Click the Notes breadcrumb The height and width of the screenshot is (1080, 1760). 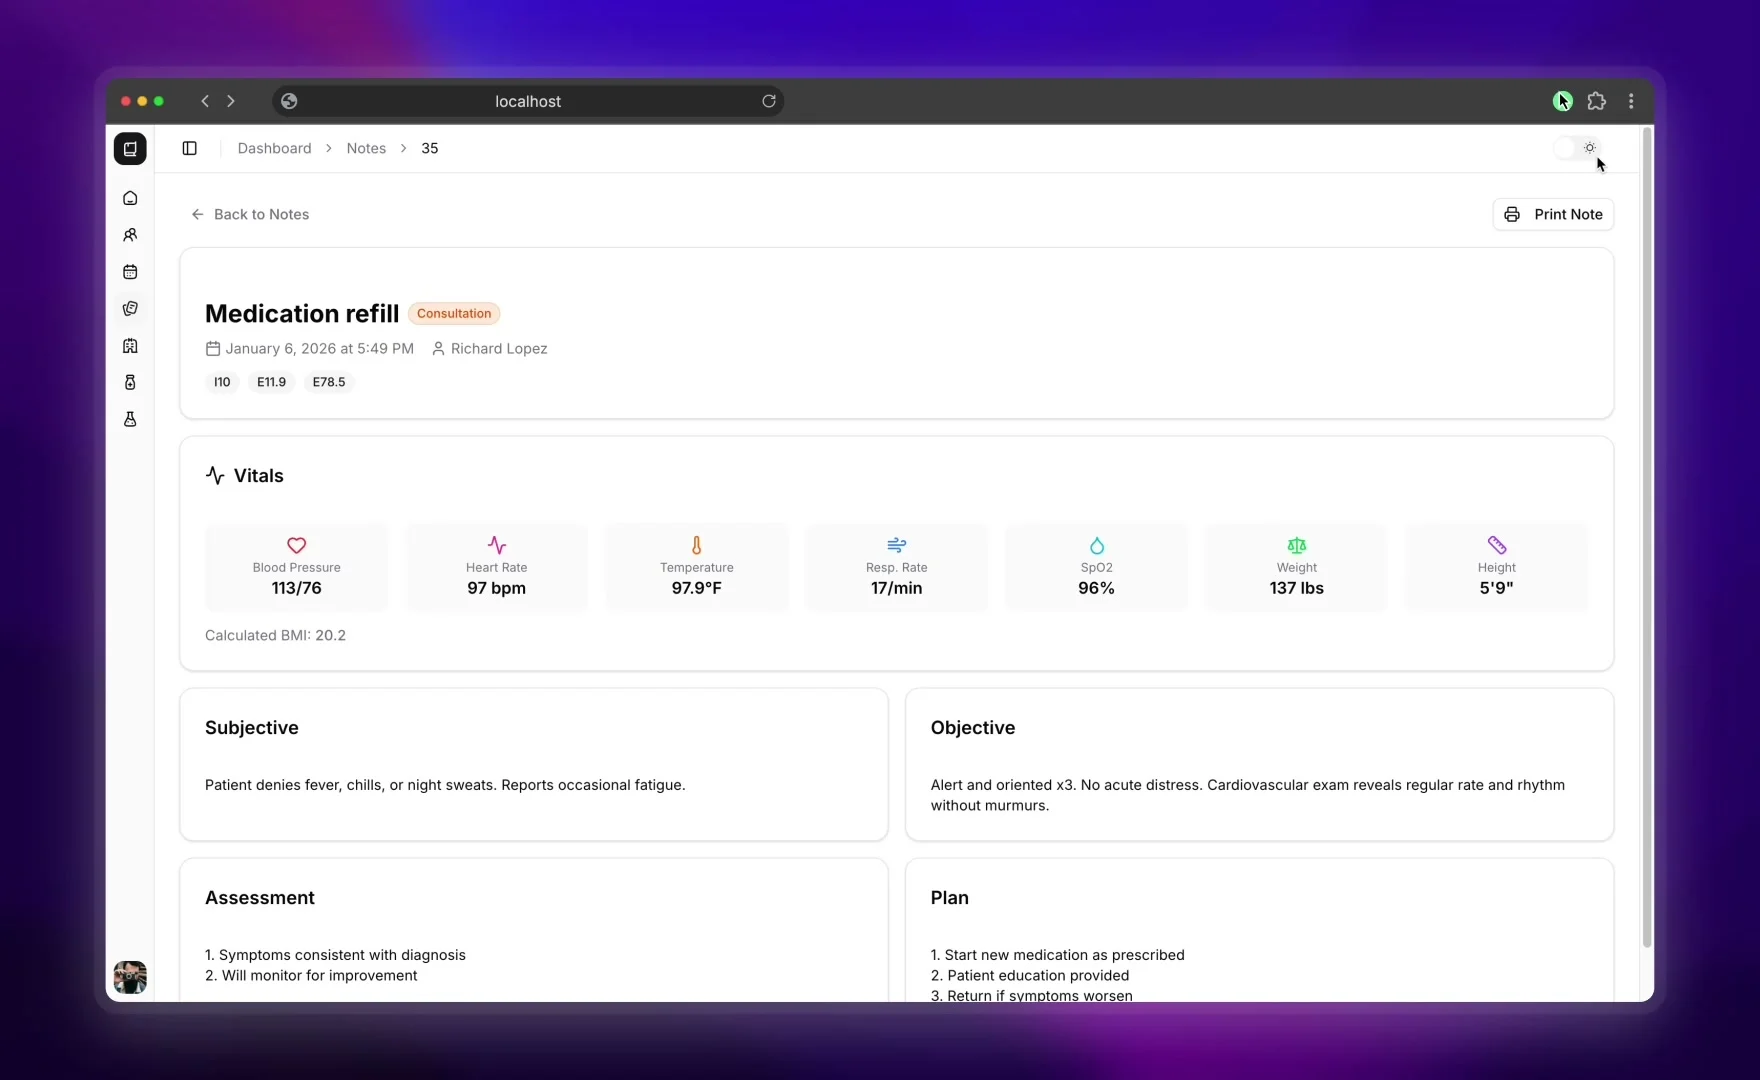pos(366,148)
